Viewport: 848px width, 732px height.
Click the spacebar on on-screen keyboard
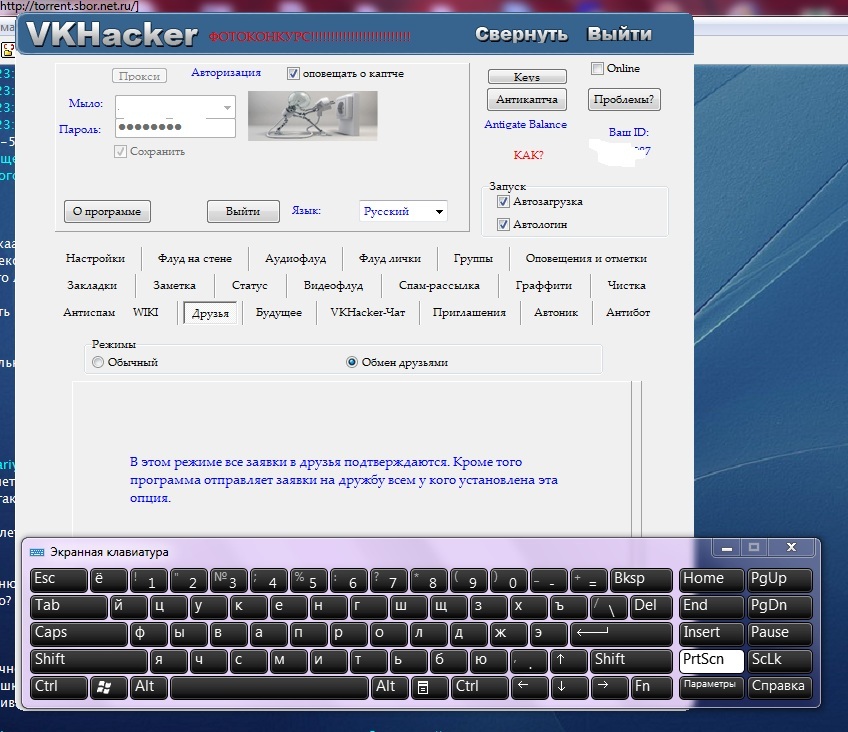coord(269,687)
